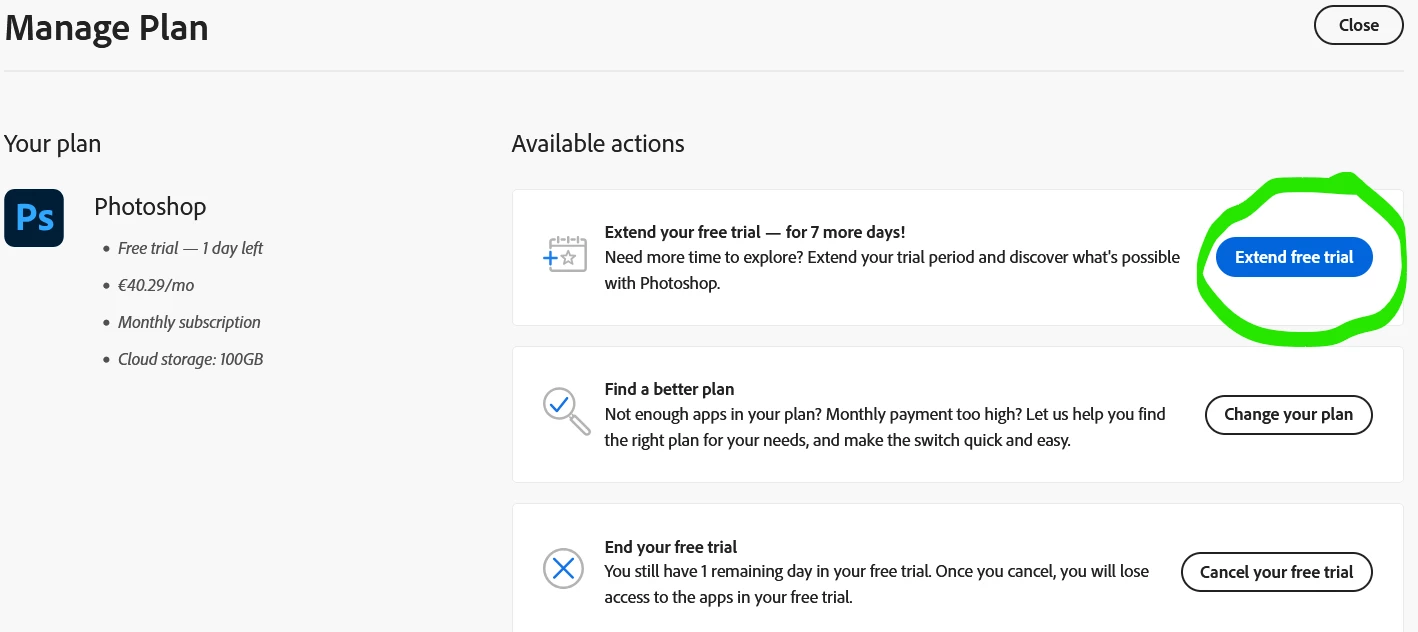Viewport: 1418px width, 632px height.
Task: Open Change your plan
Action: pyautogui.click(x=1288, y=415)
